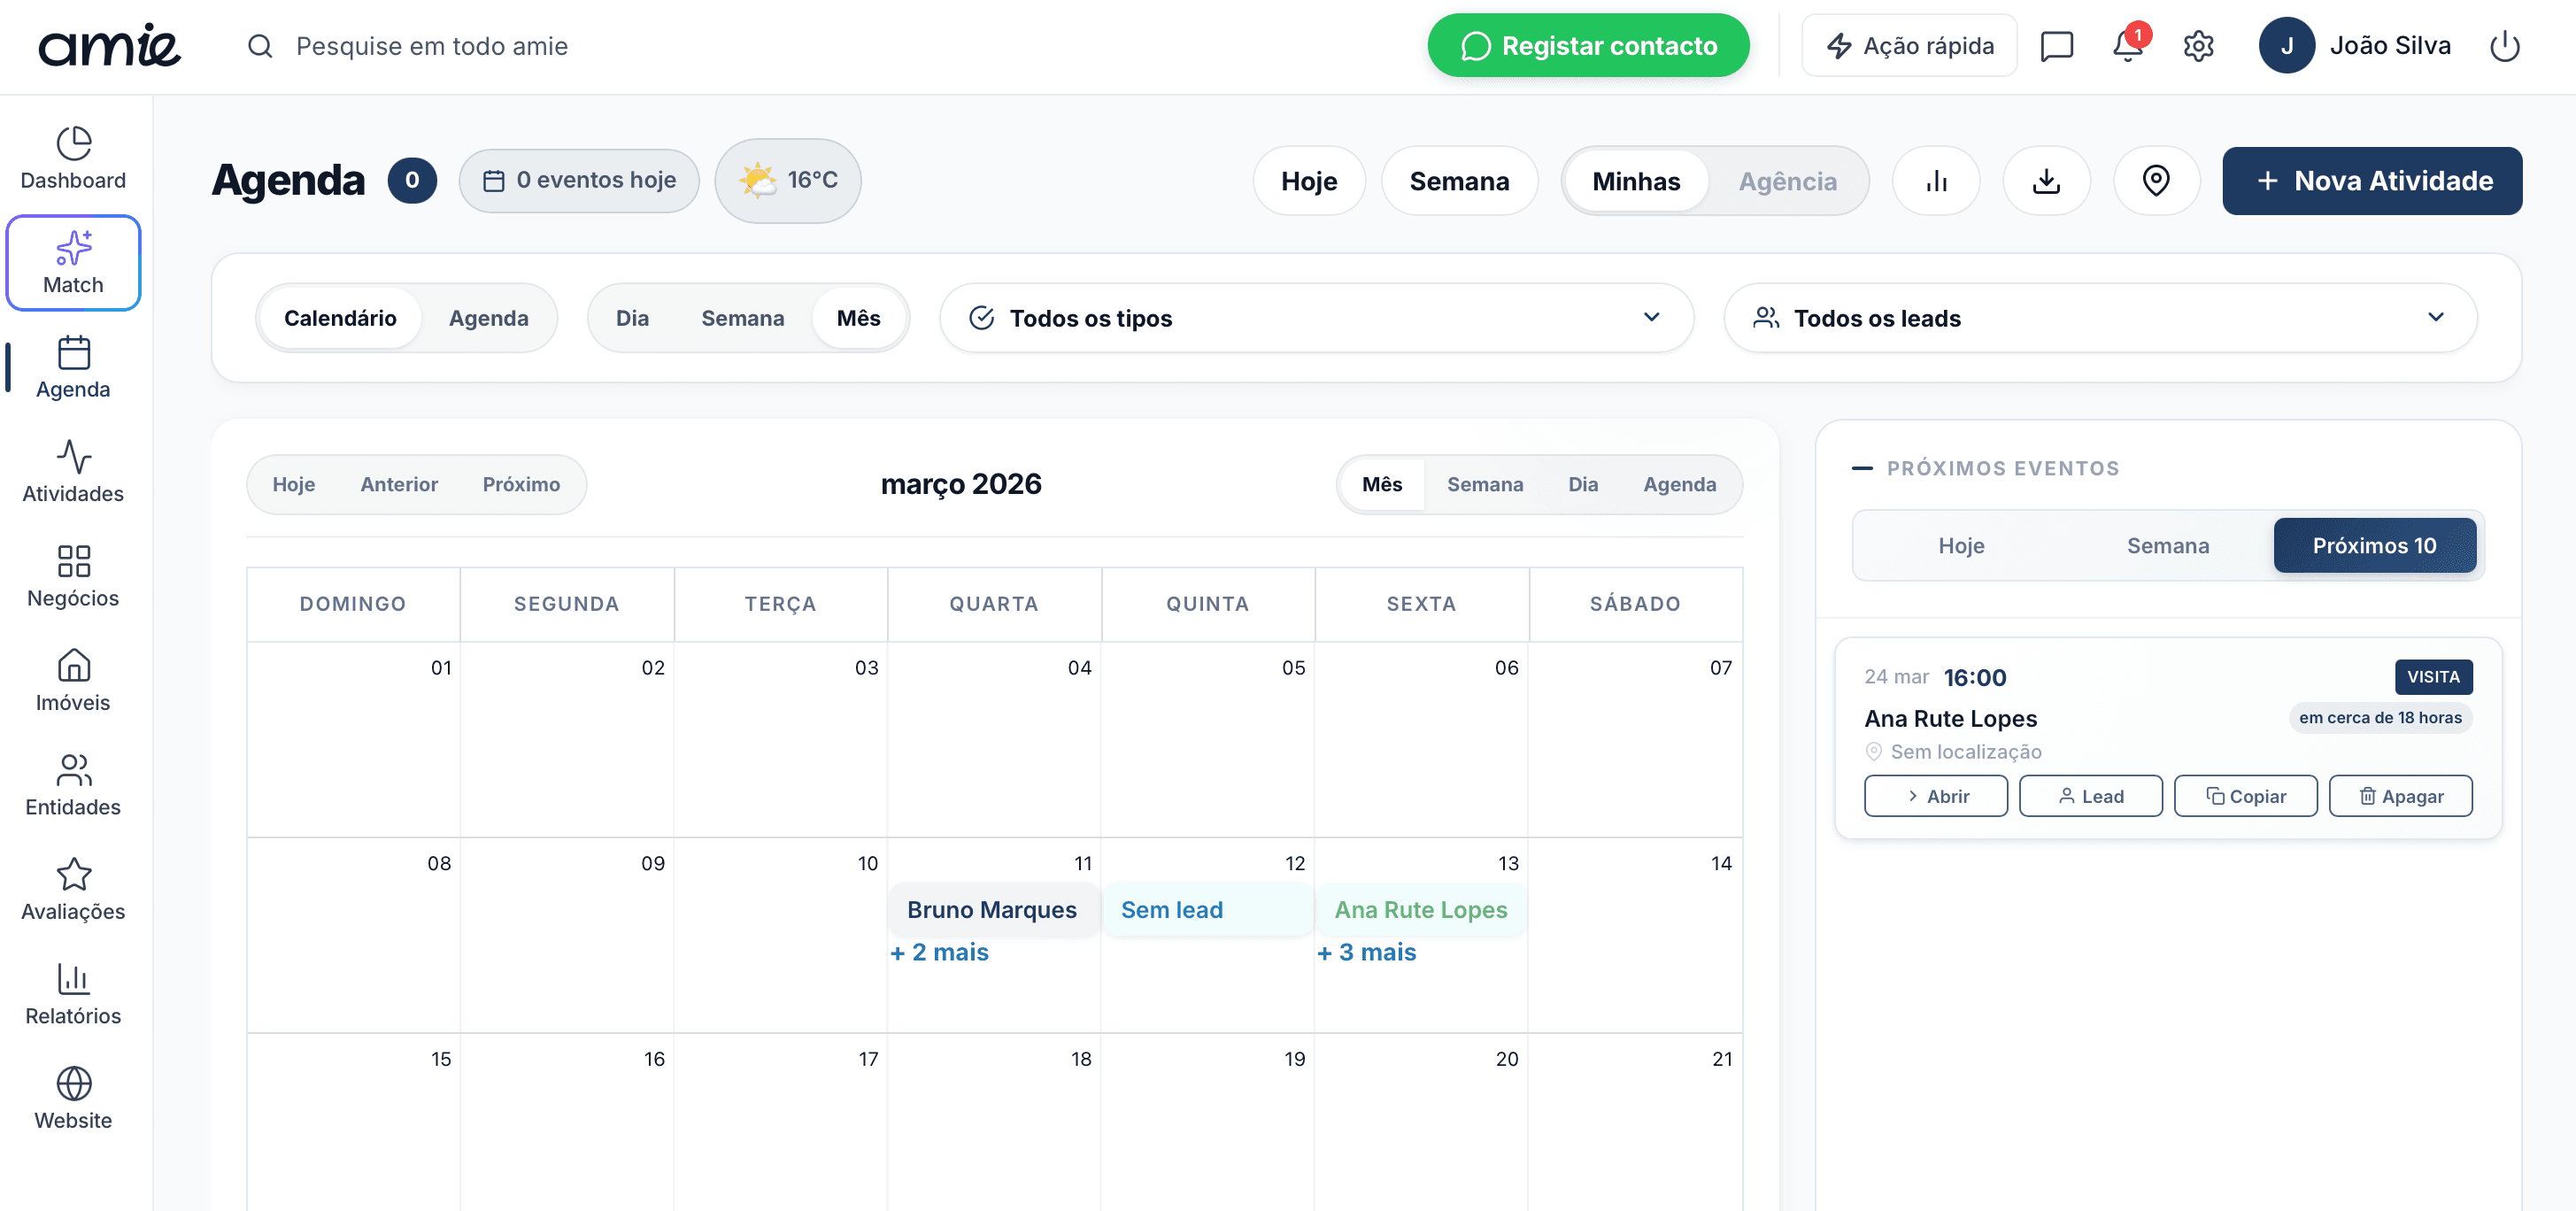The width and height of the screenshot is (2576, 1211).
Task: Open the Match section in sidebar
Action: 73,262
